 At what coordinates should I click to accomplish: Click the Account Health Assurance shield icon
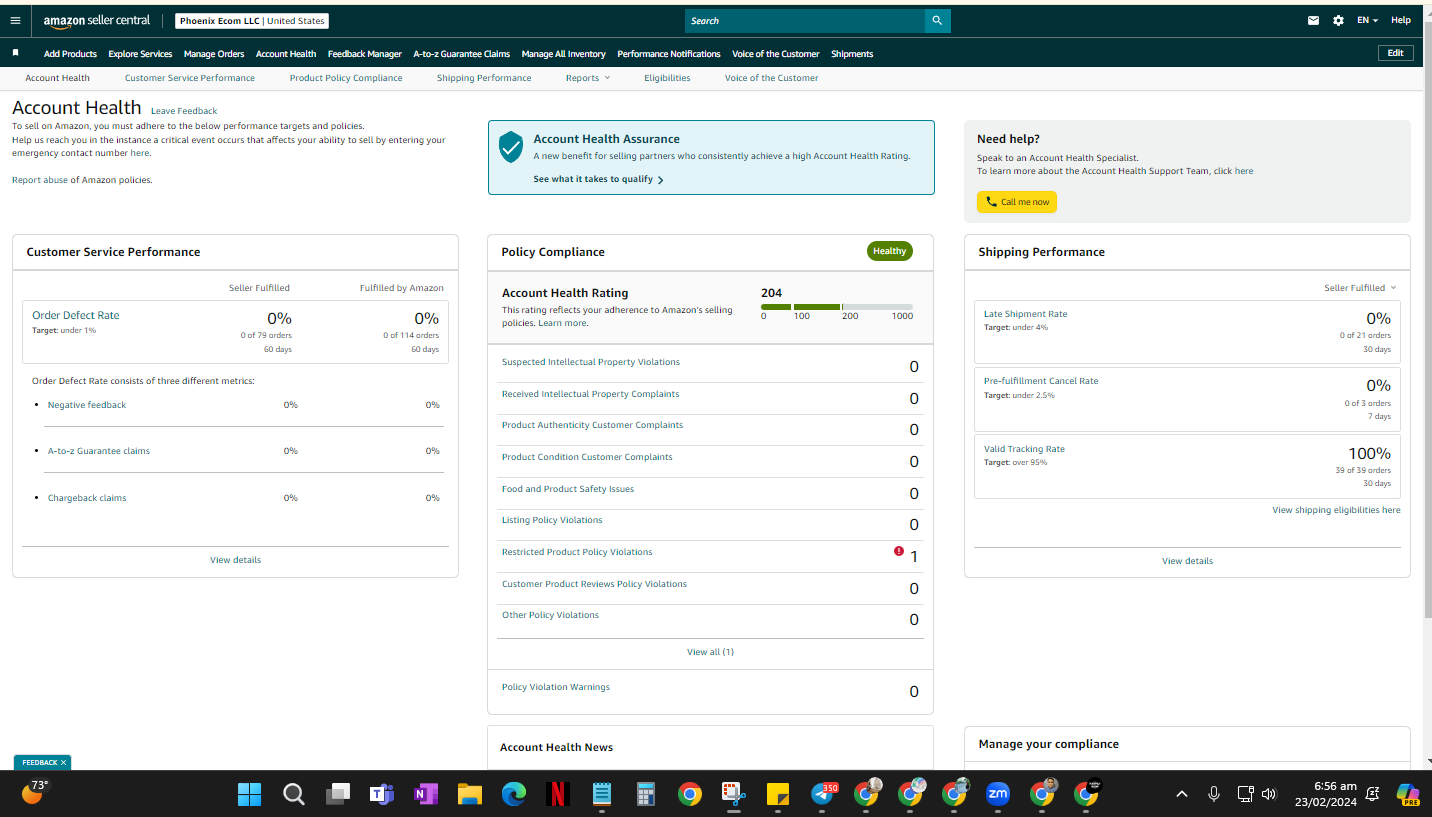tap(511, 147)
